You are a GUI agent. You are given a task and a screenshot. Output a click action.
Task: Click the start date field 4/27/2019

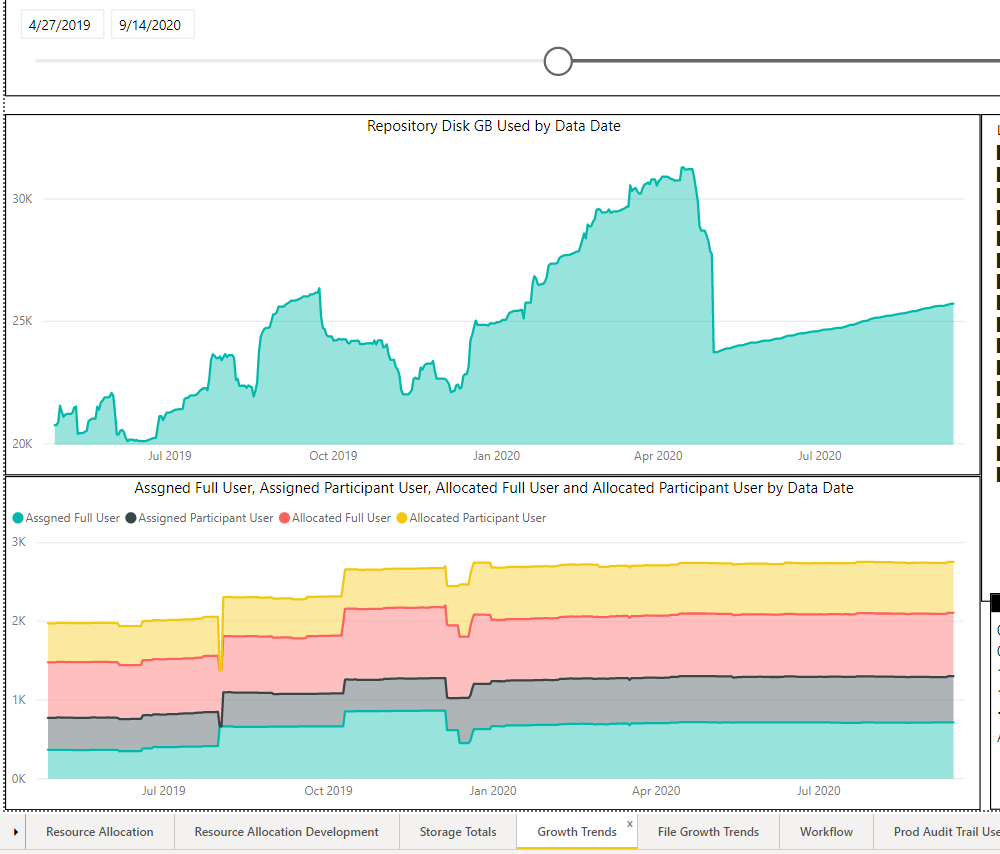(62, 25)
